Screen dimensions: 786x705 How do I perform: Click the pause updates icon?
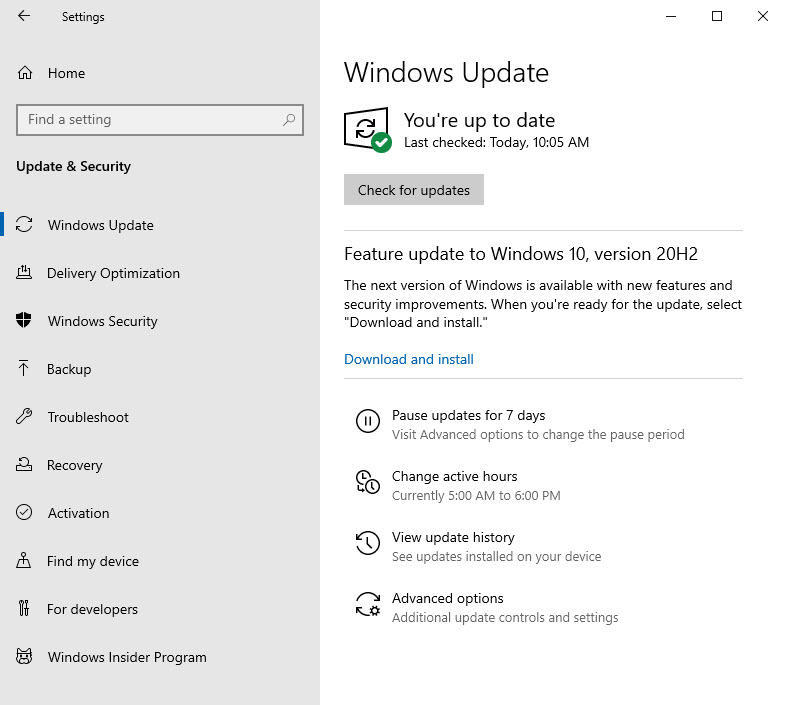[367, 422]
